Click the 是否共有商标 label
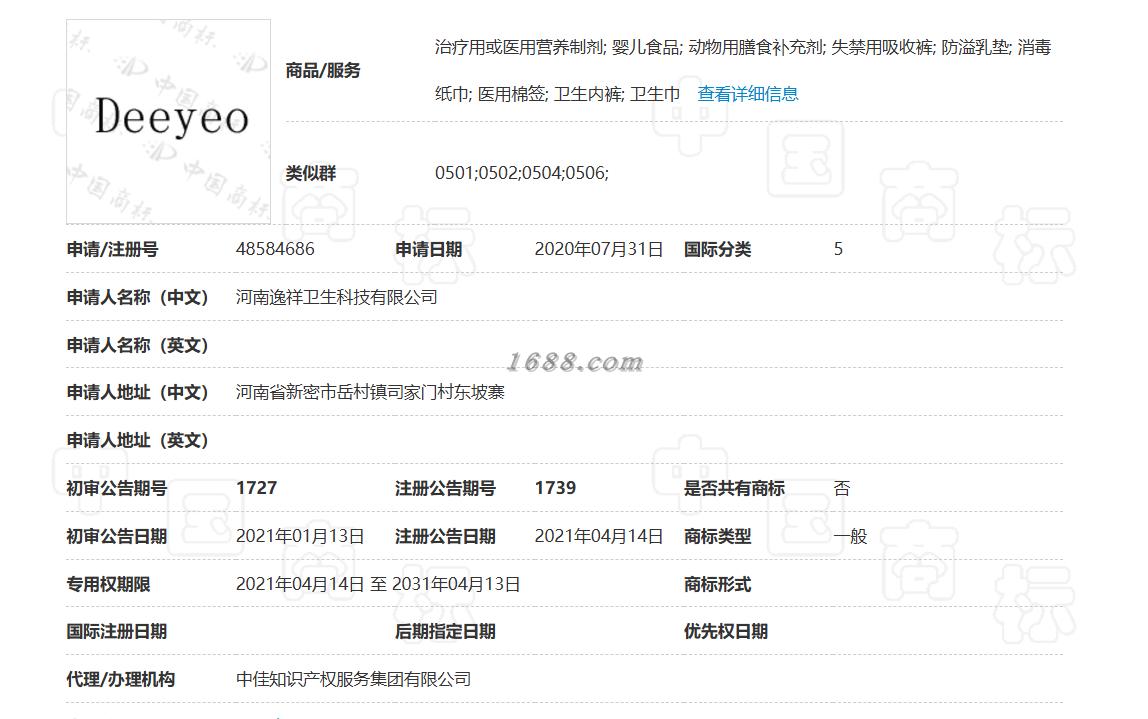 point(734,488)
